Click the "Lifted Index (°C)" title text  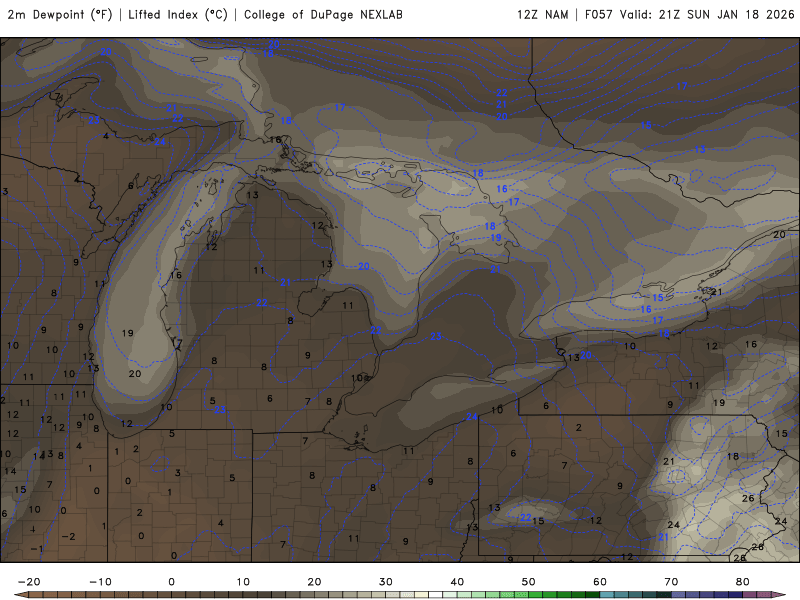pos(178,15)
